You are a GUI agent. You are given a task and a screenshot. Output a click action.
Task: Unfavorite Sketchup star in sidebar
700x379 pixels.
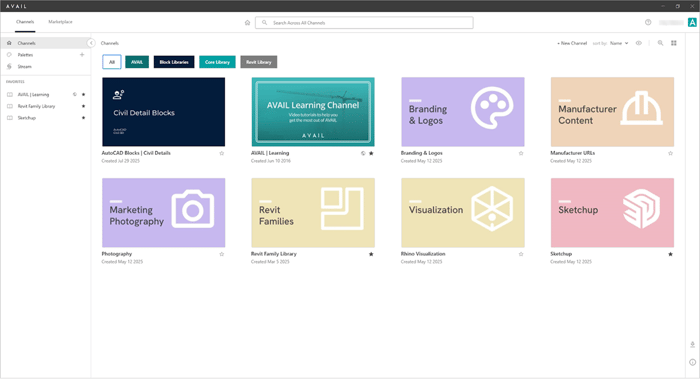point(83,118)
